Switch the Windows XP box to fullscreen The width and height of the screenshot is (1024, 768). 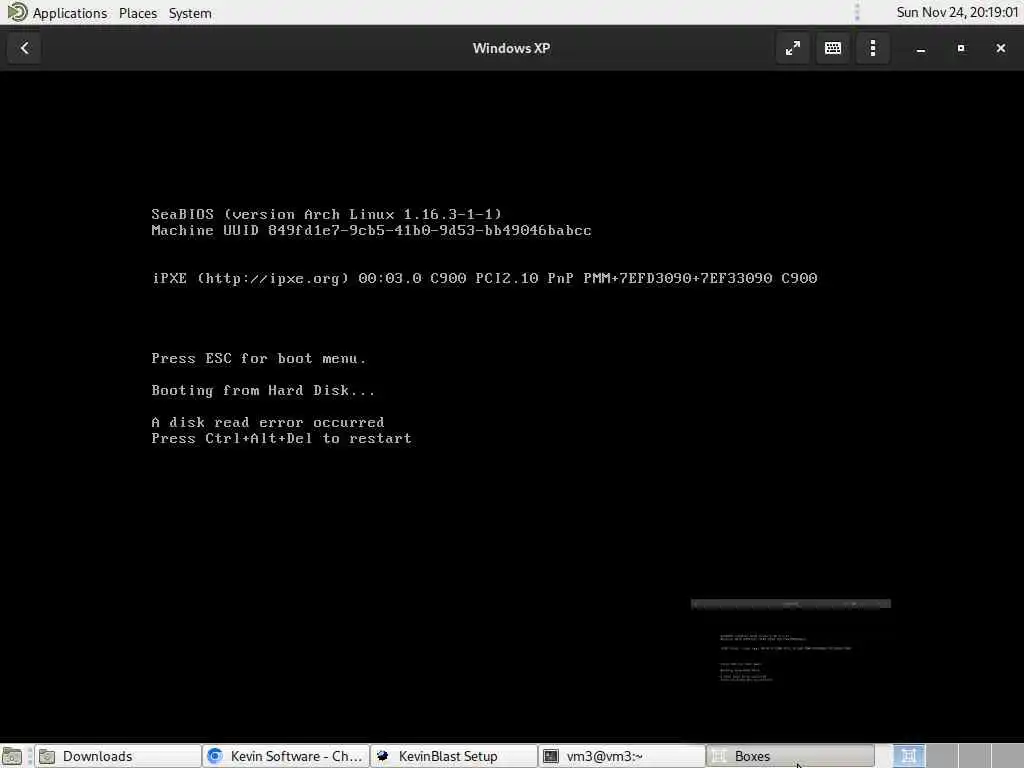coord(793,48)
